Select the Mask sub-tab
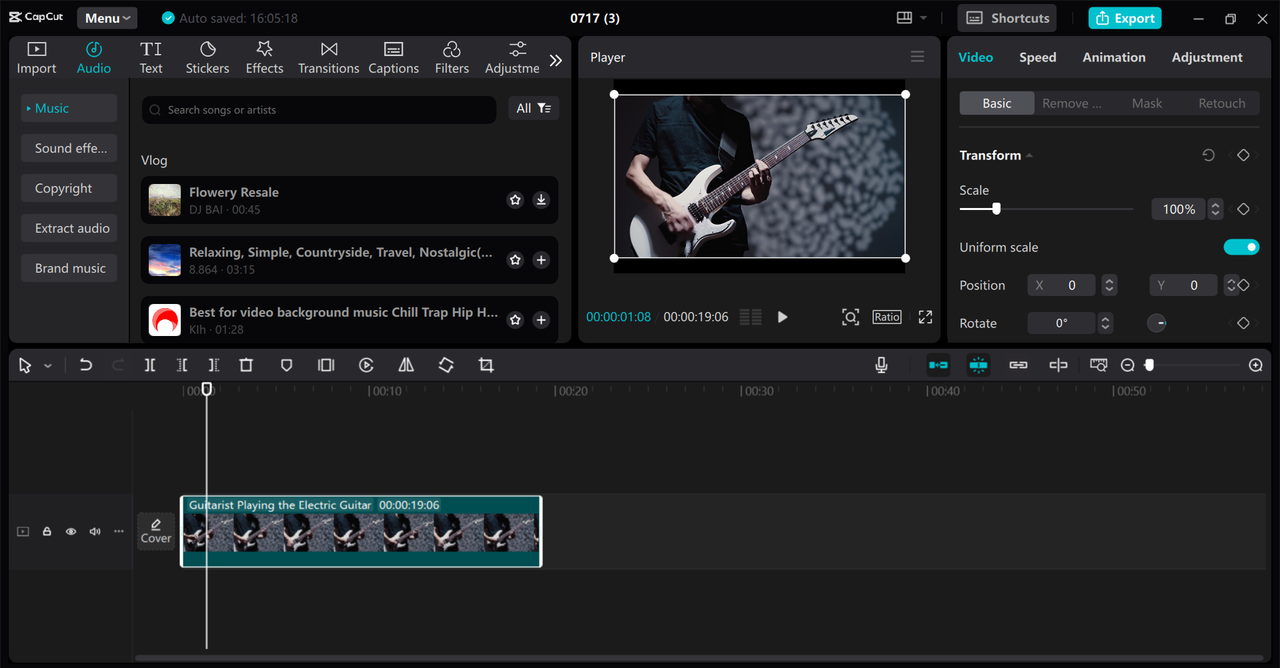Viewport: 1280px width, 668px height. coord(1147,103)
